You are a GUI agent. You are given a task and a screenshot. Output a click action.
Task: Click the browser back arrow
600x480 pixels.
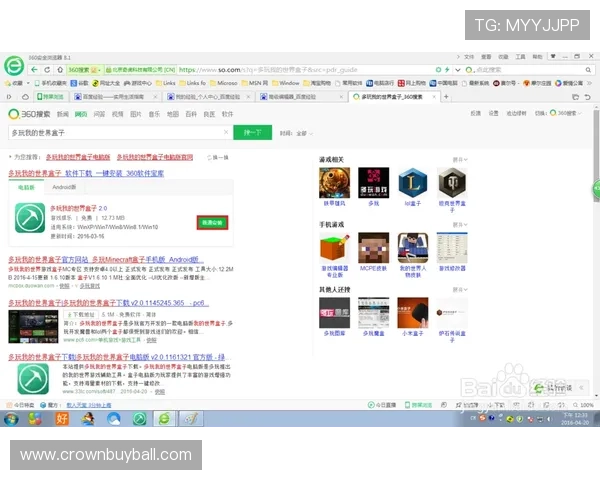tap(34, 70)
